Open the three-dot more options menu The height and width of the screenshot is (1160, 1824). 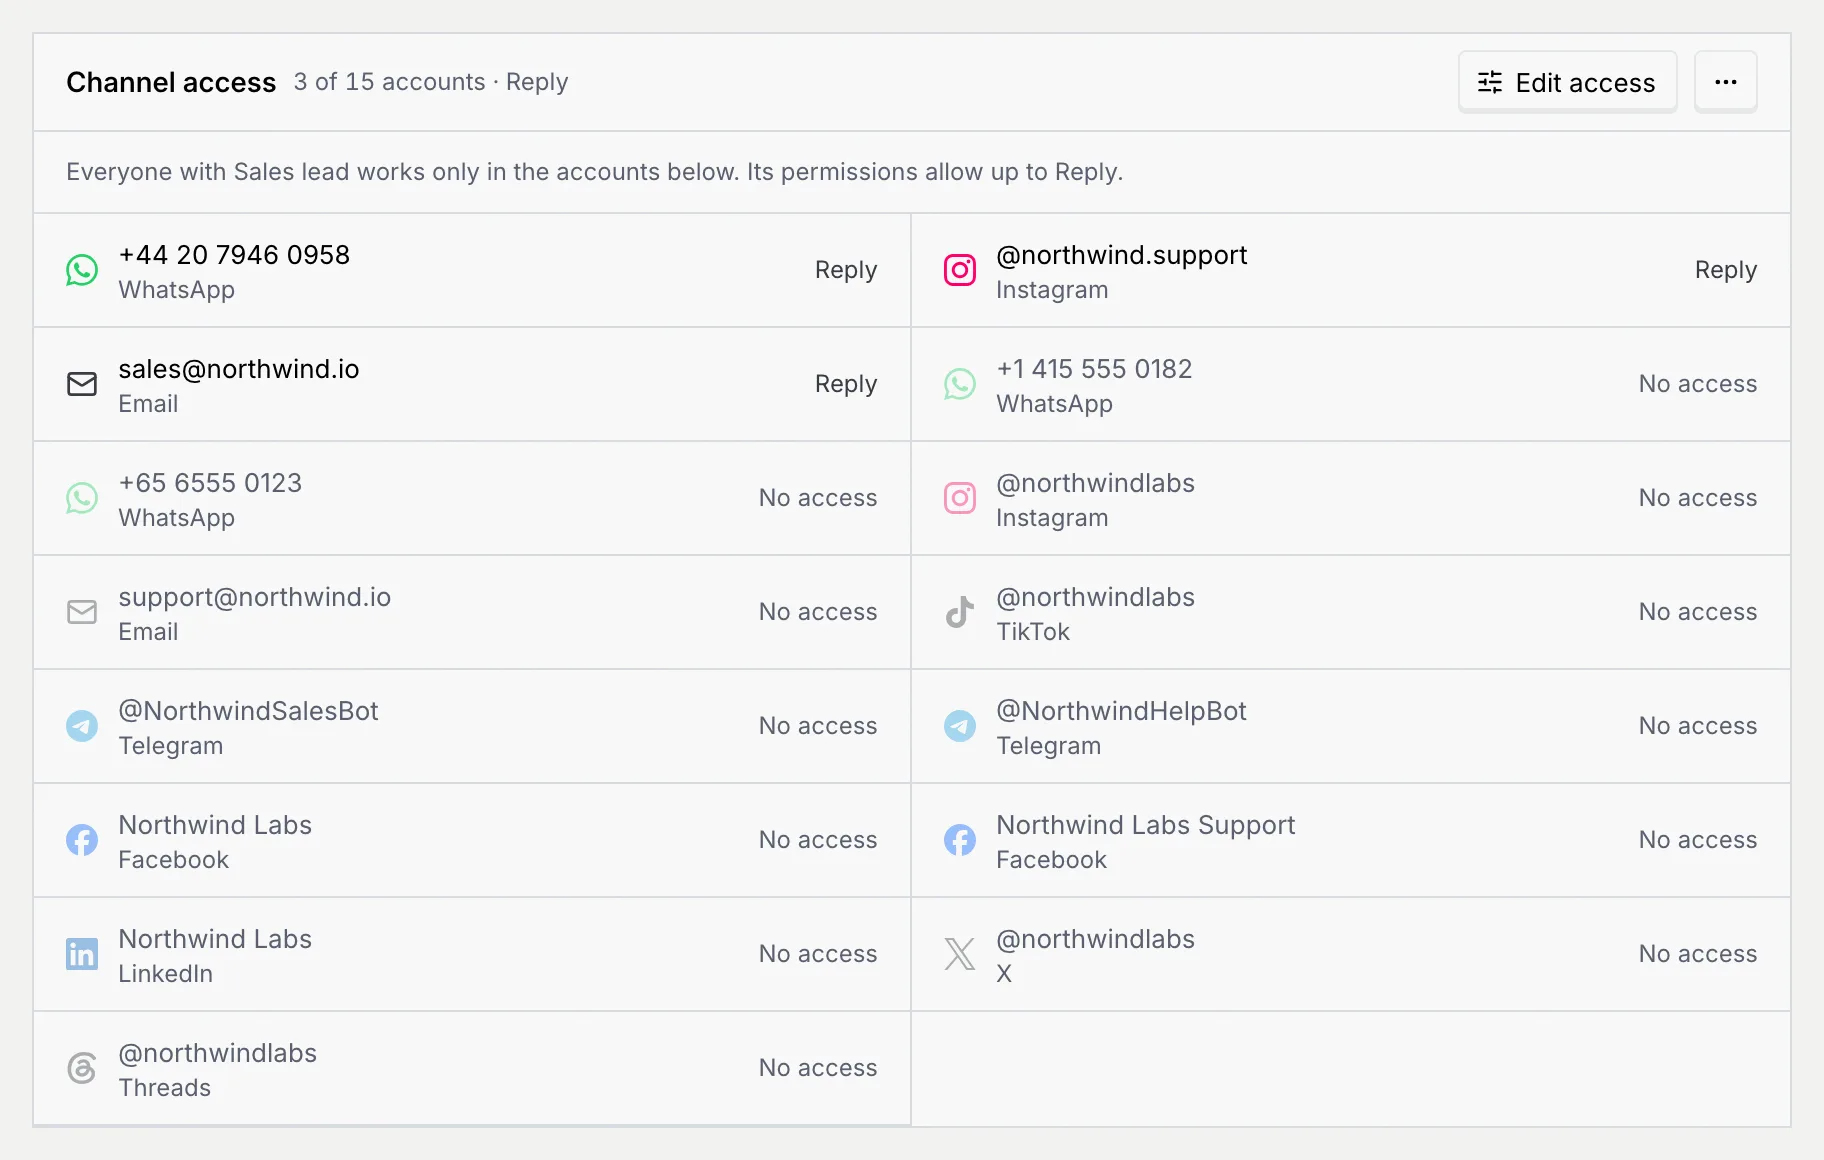point(1726,82)
